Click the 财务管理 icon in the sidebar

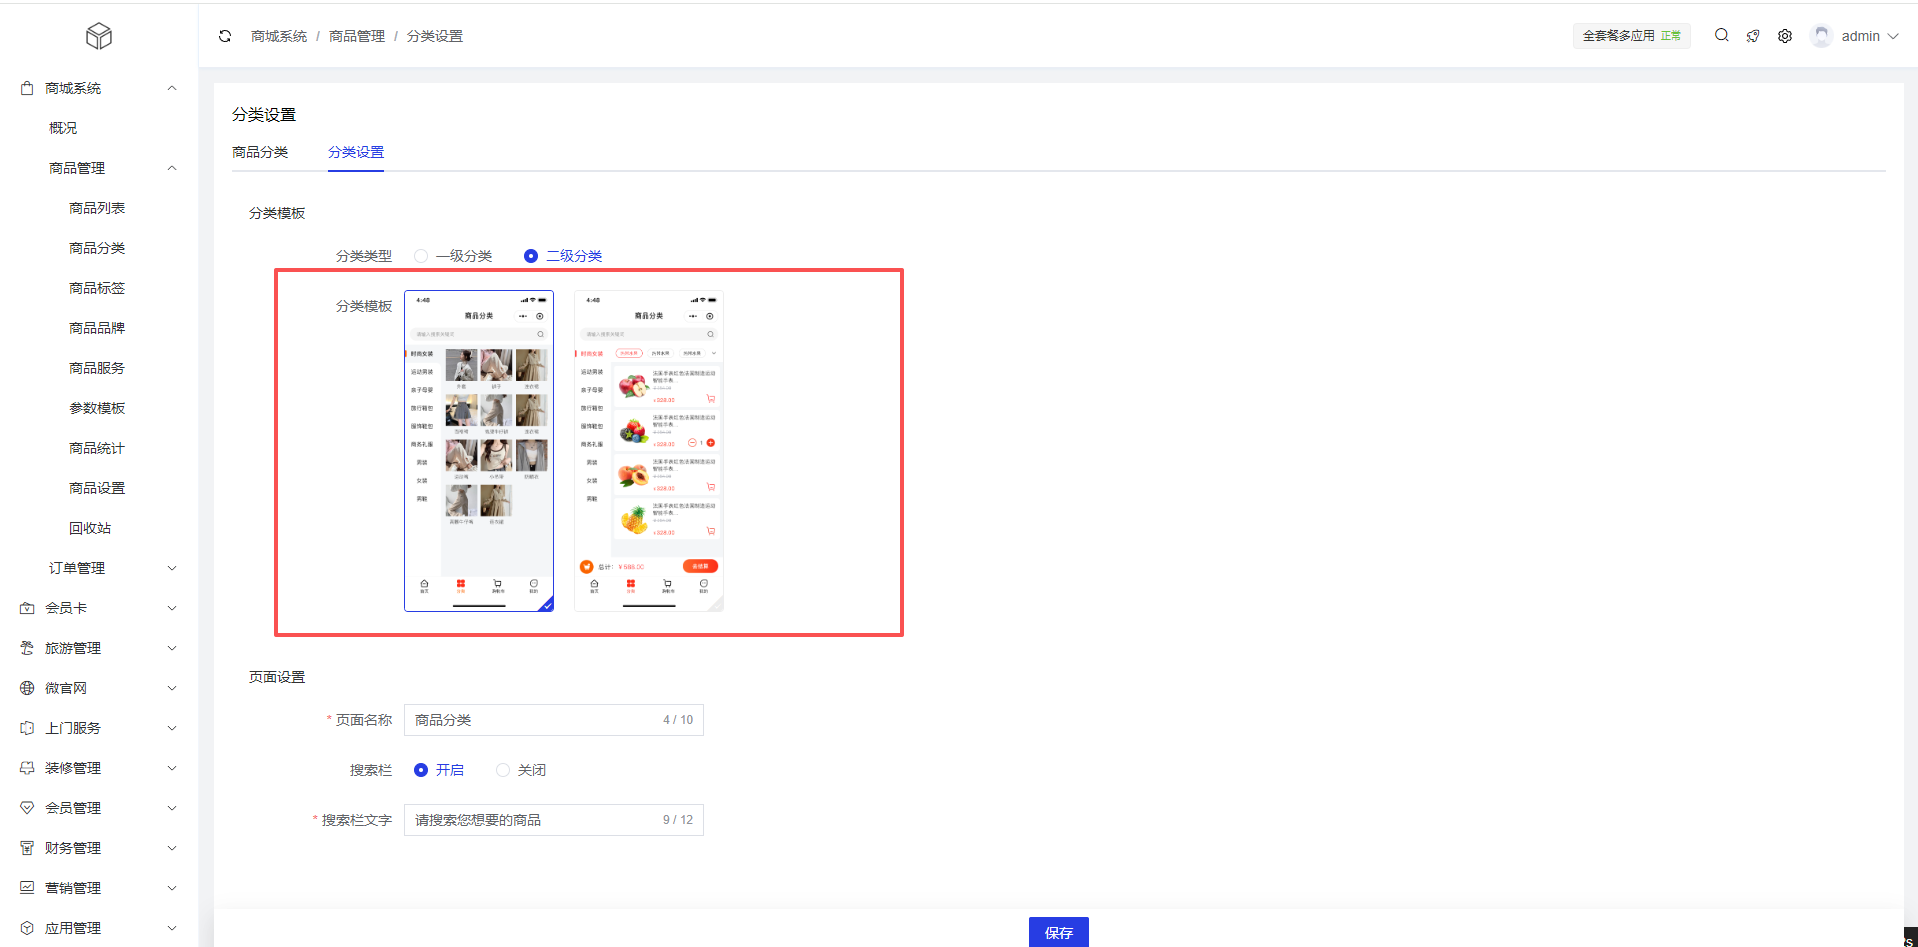click(x=27, y=848)
